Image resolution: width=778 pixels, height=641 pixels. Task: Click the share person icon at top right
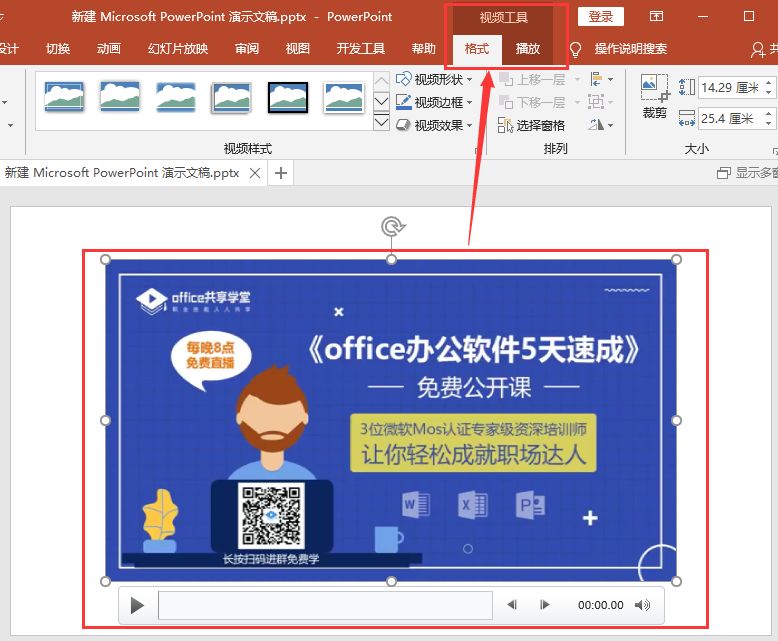[757, 49]
